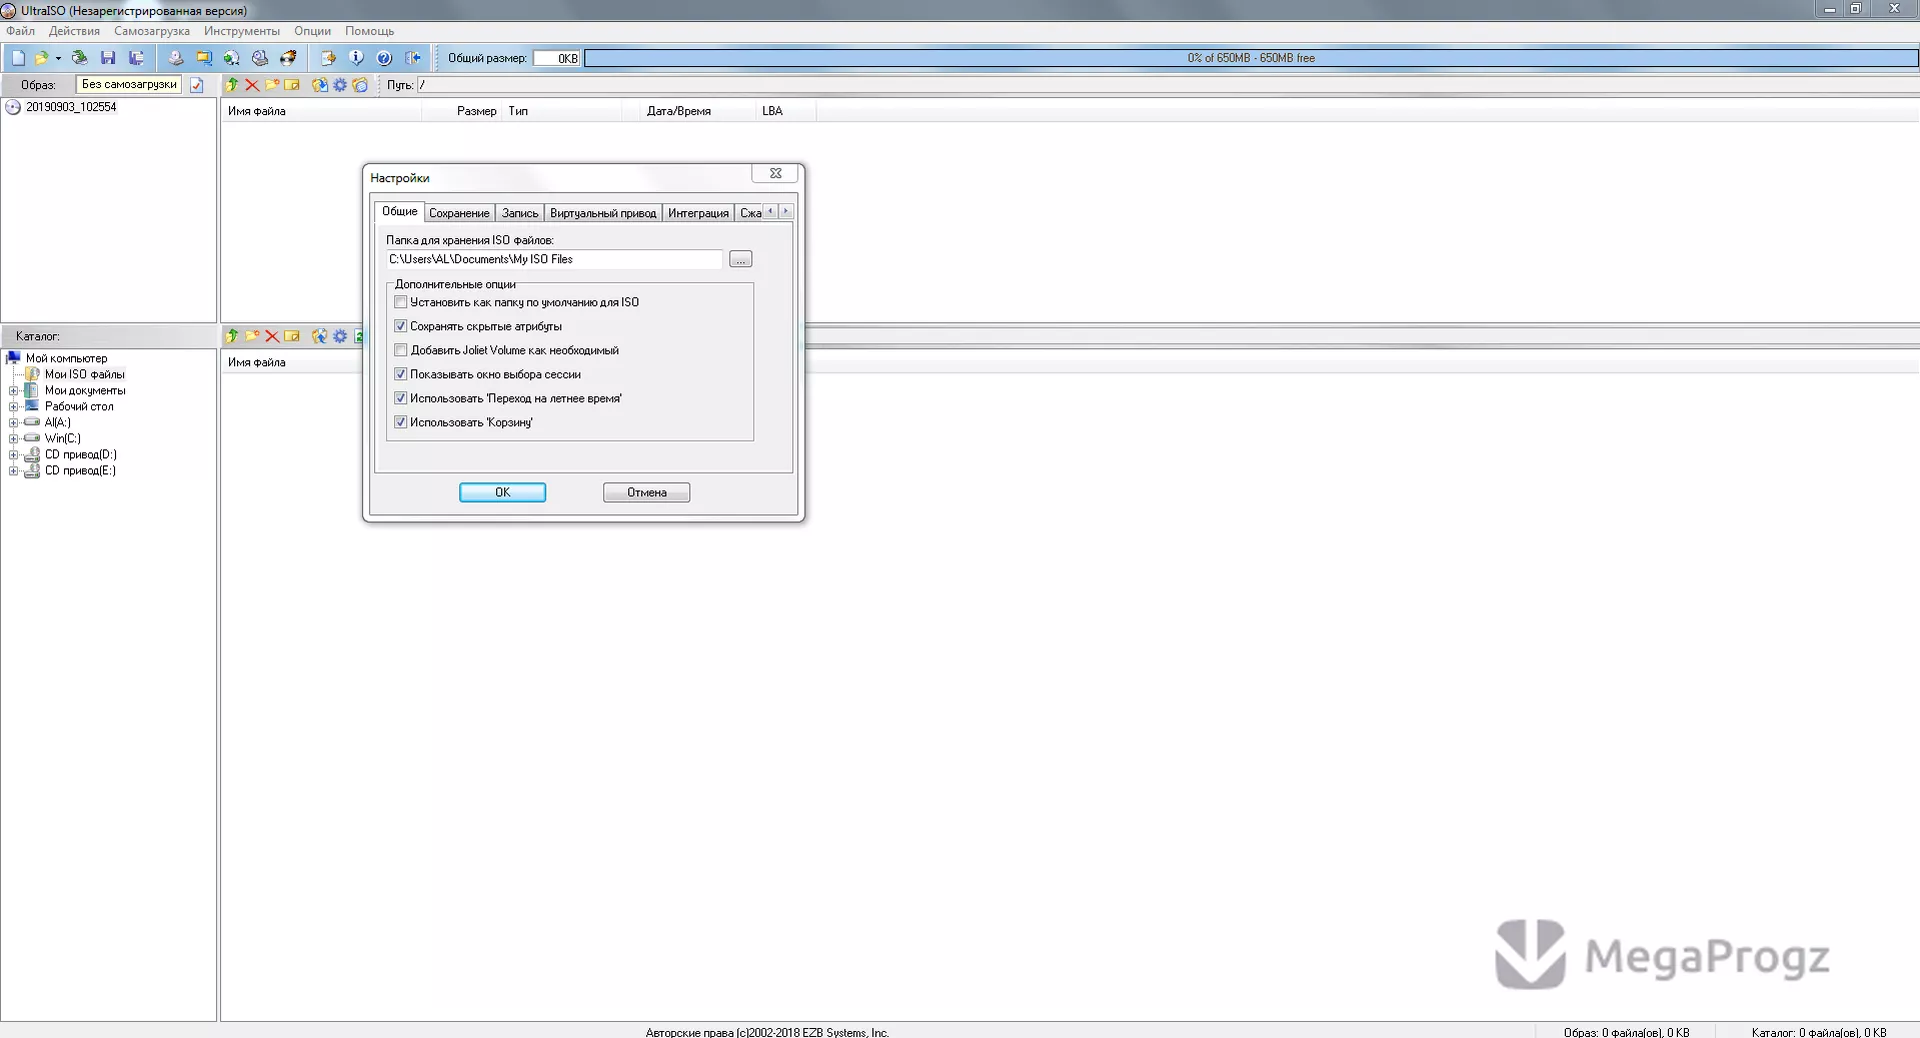Open the 'Инструменты' menu
The height and width of the screenshot is (1038, 1920).
click(242, 31)
